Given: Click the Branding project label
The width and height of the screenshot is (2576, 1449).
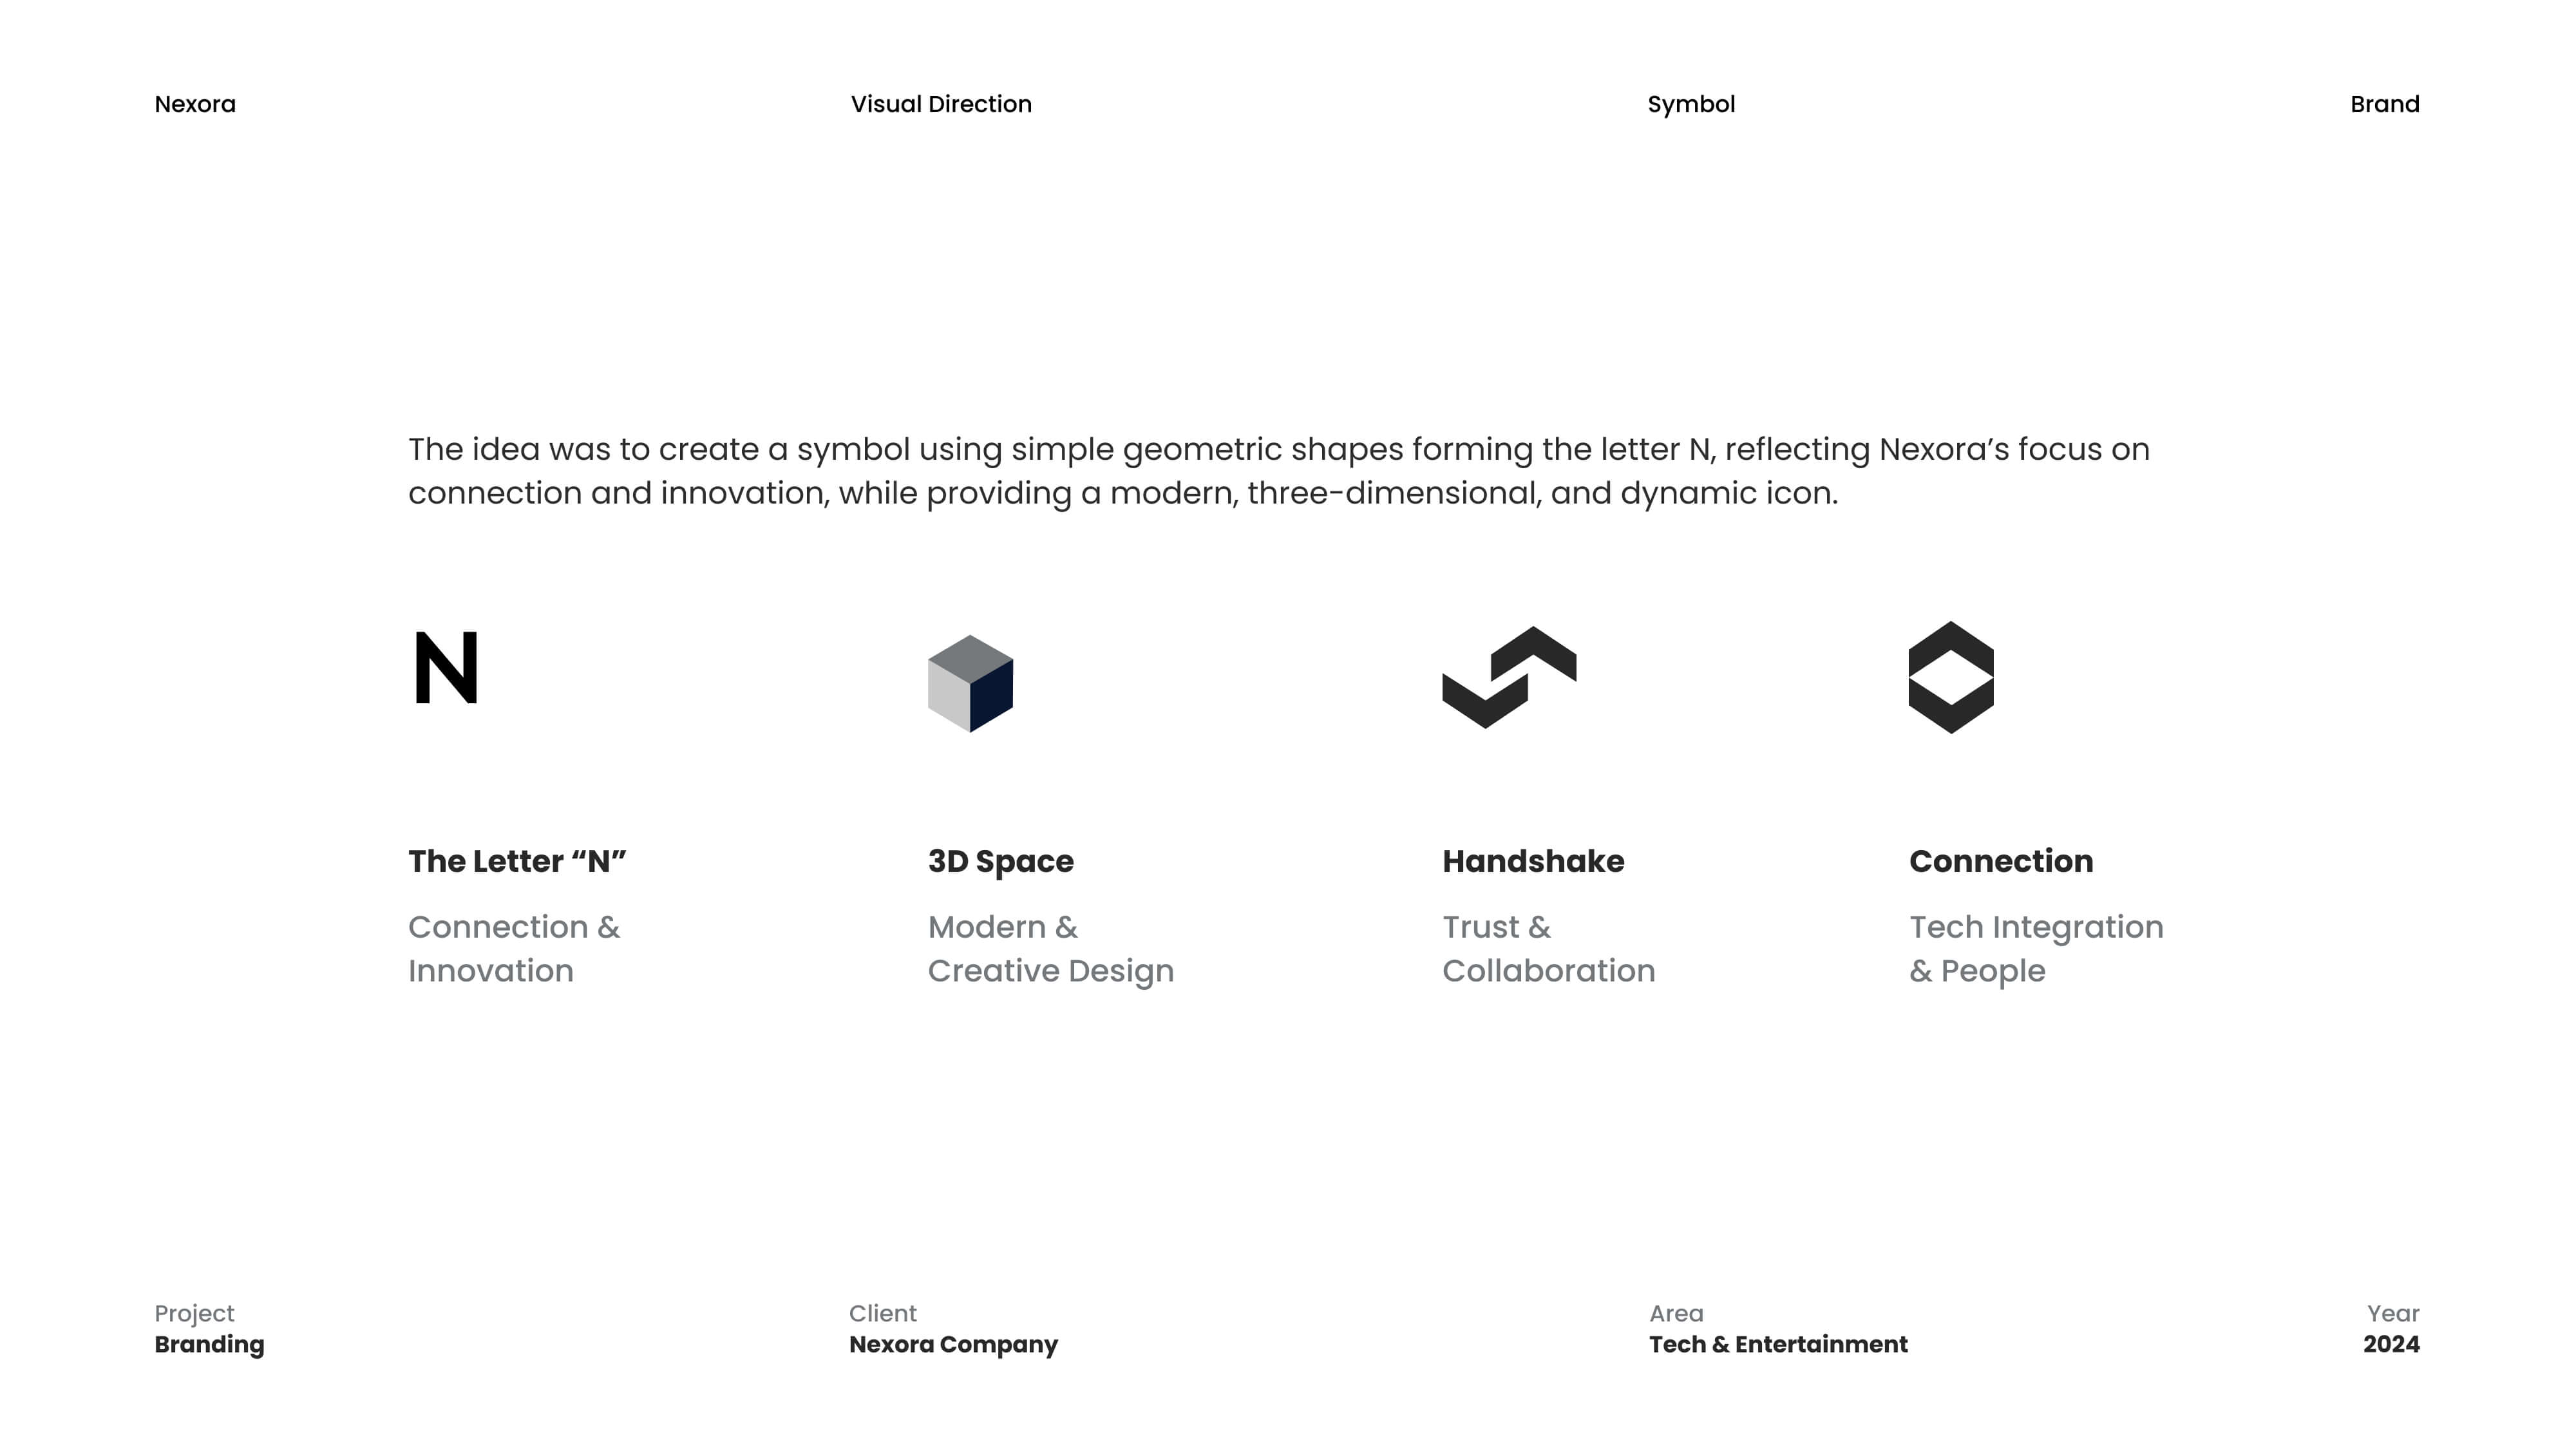Looking at the screenshot, I should click(x=209, y=1345).
